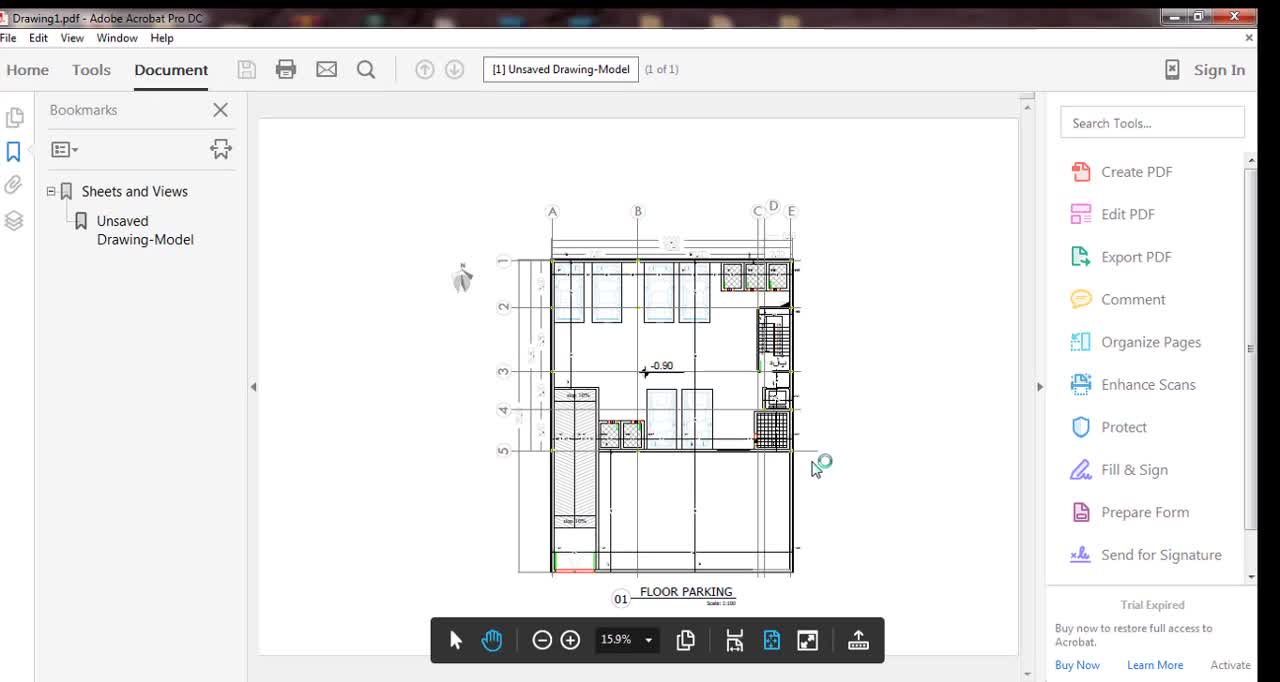
Task: Switch to the Tools tab
Action: [91, 70]
